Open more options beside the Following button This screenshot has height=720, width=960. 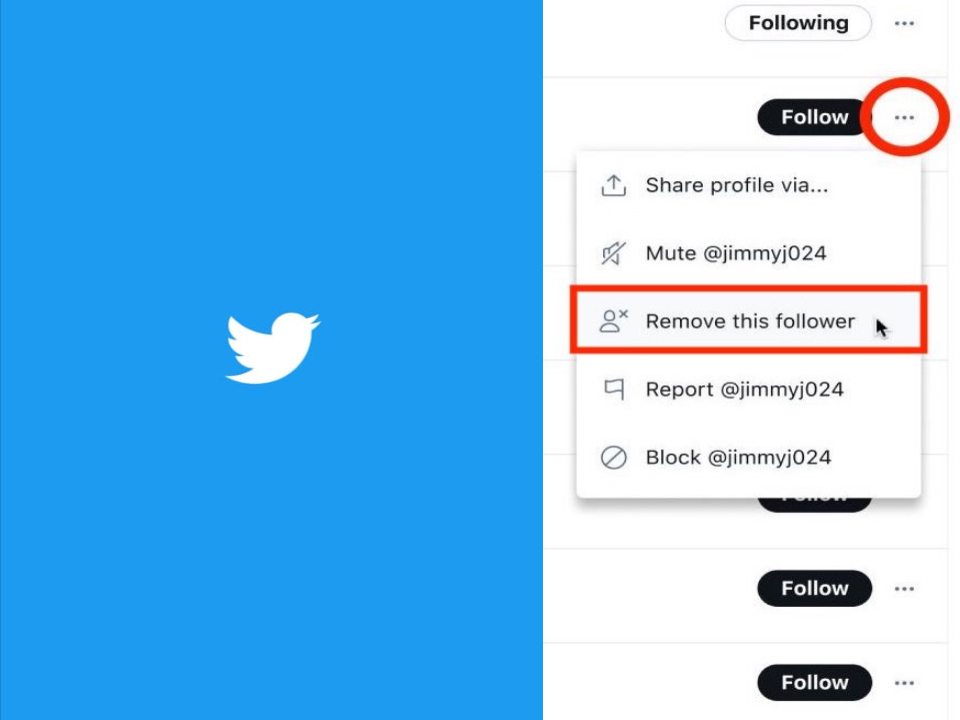pos(904,23)
